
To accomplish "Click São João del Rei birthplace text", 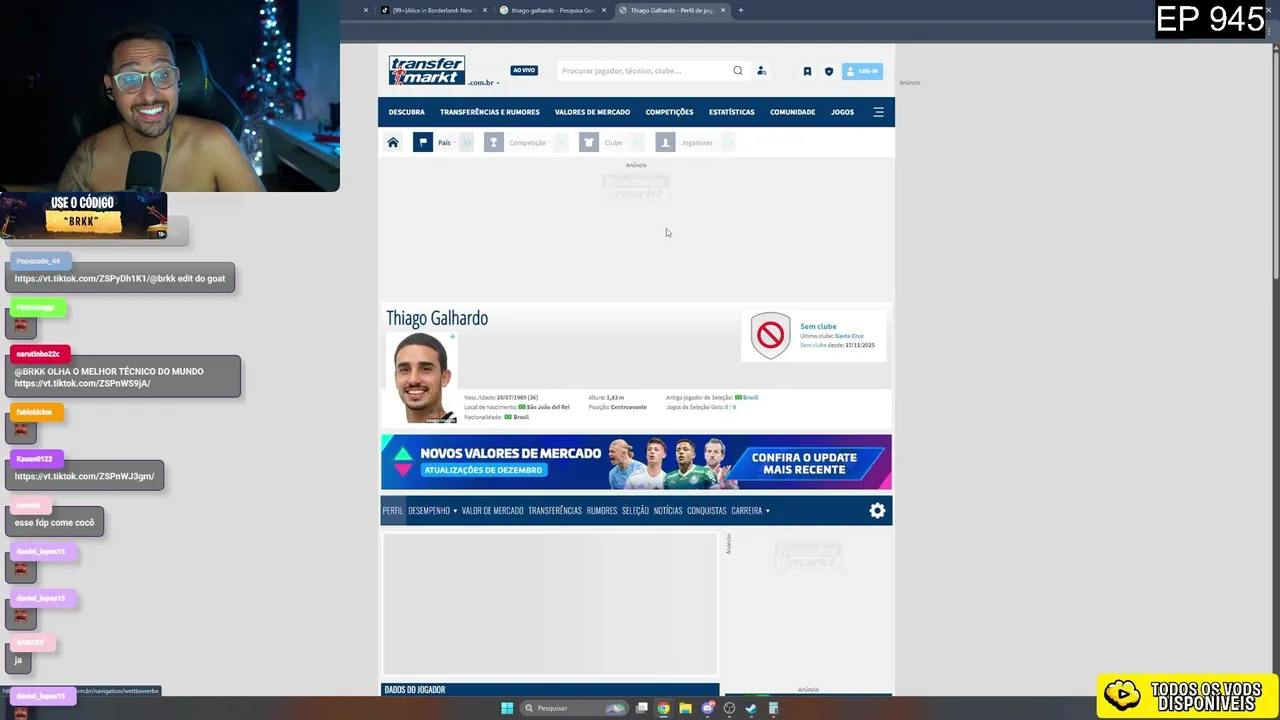I will pos(547,407).
